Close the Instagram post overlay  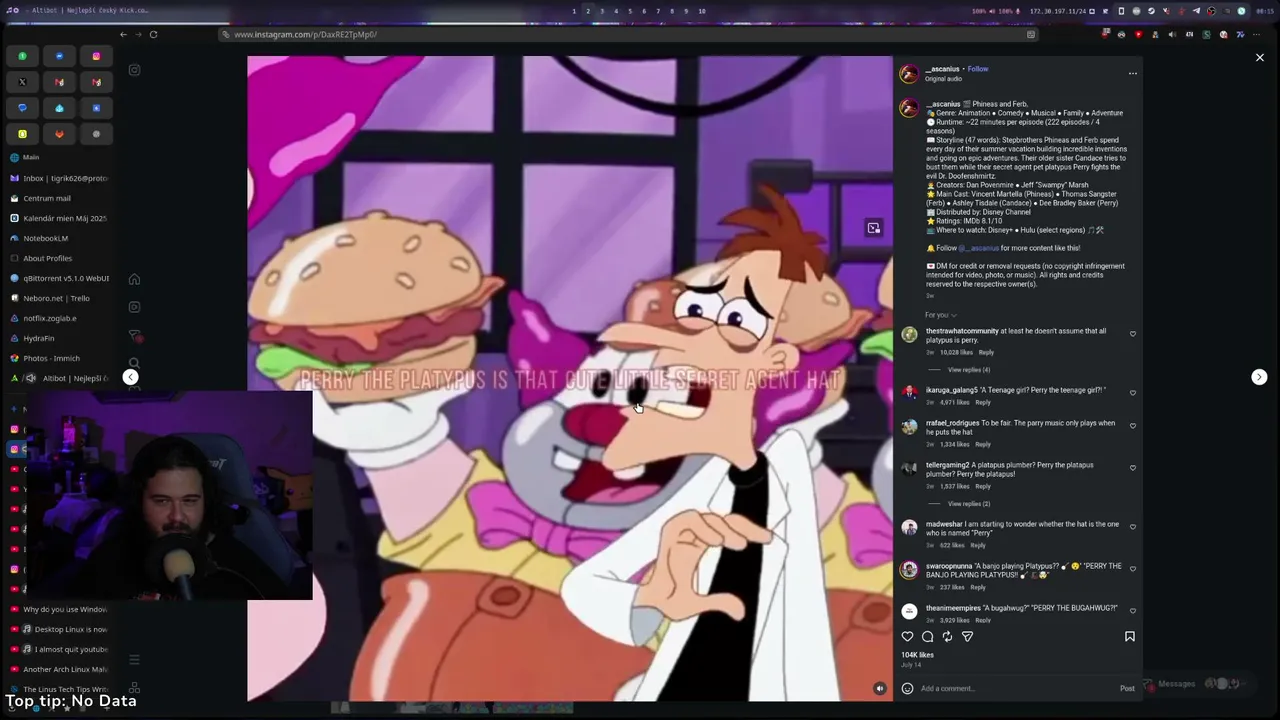tap(1260, 58)
